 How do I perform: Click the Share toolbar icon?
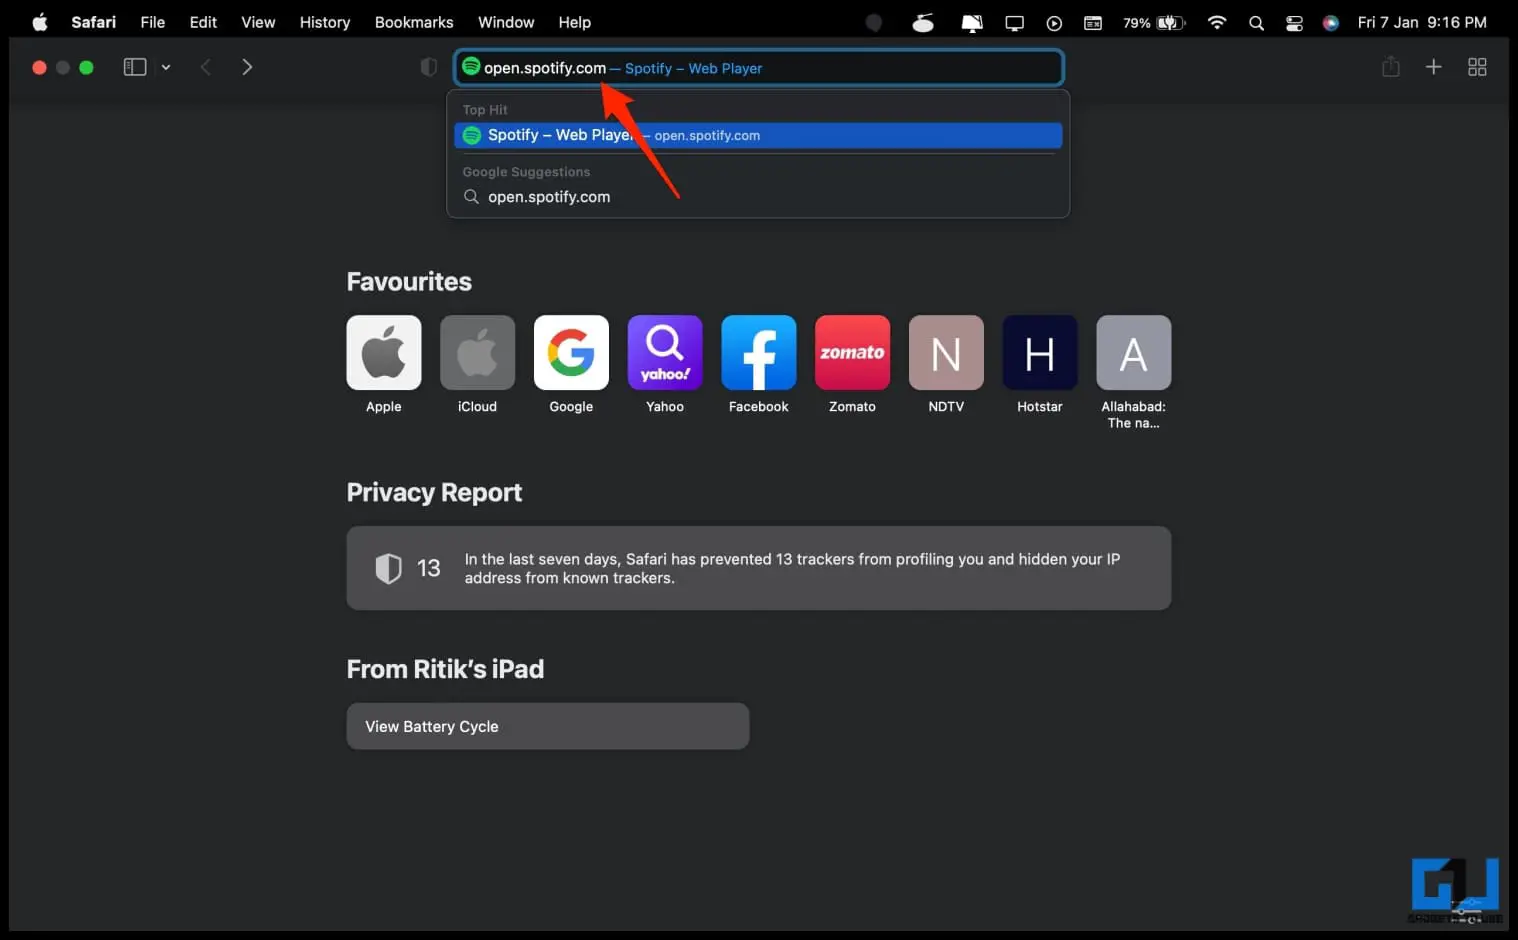(1391, 66)
